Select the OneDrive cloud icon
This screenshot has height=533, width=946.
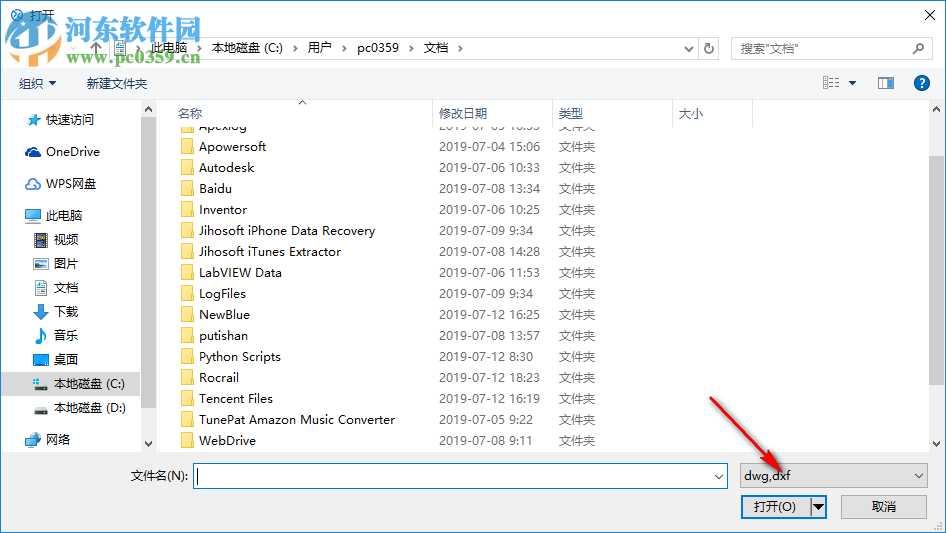33,152
